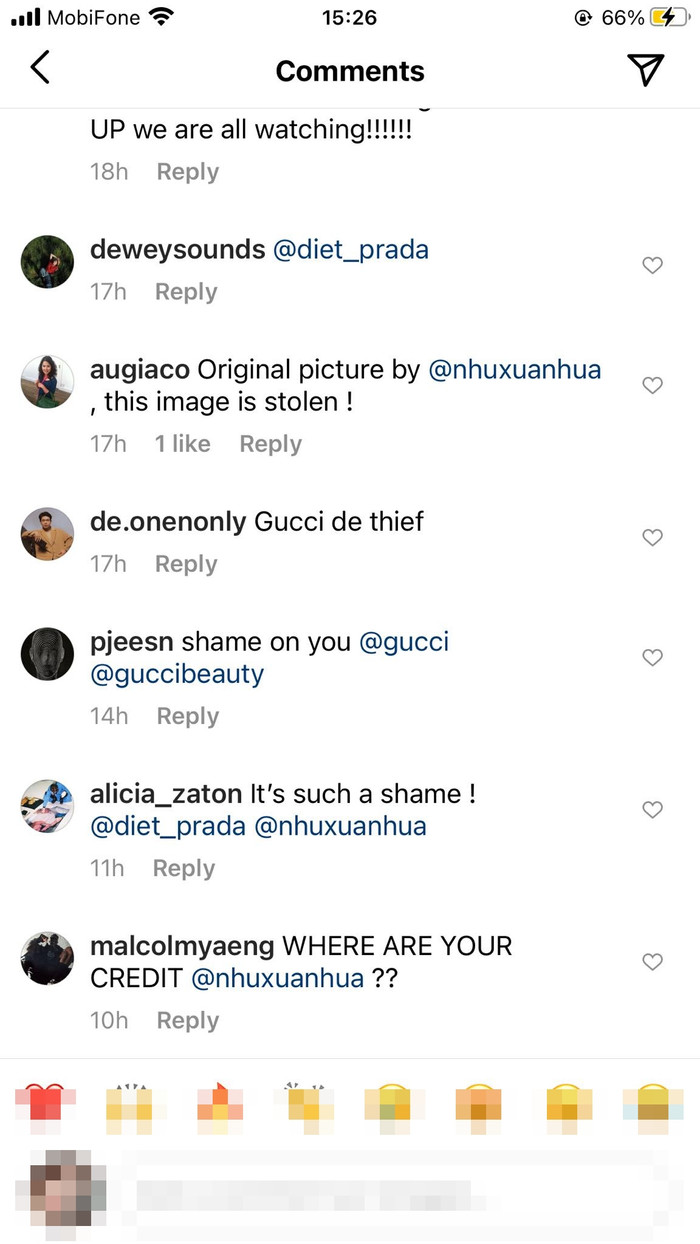Open malcolmyaeng's profile avatar
The image size is (700, 1244).
pyautogui.click(x=47, y=959)
